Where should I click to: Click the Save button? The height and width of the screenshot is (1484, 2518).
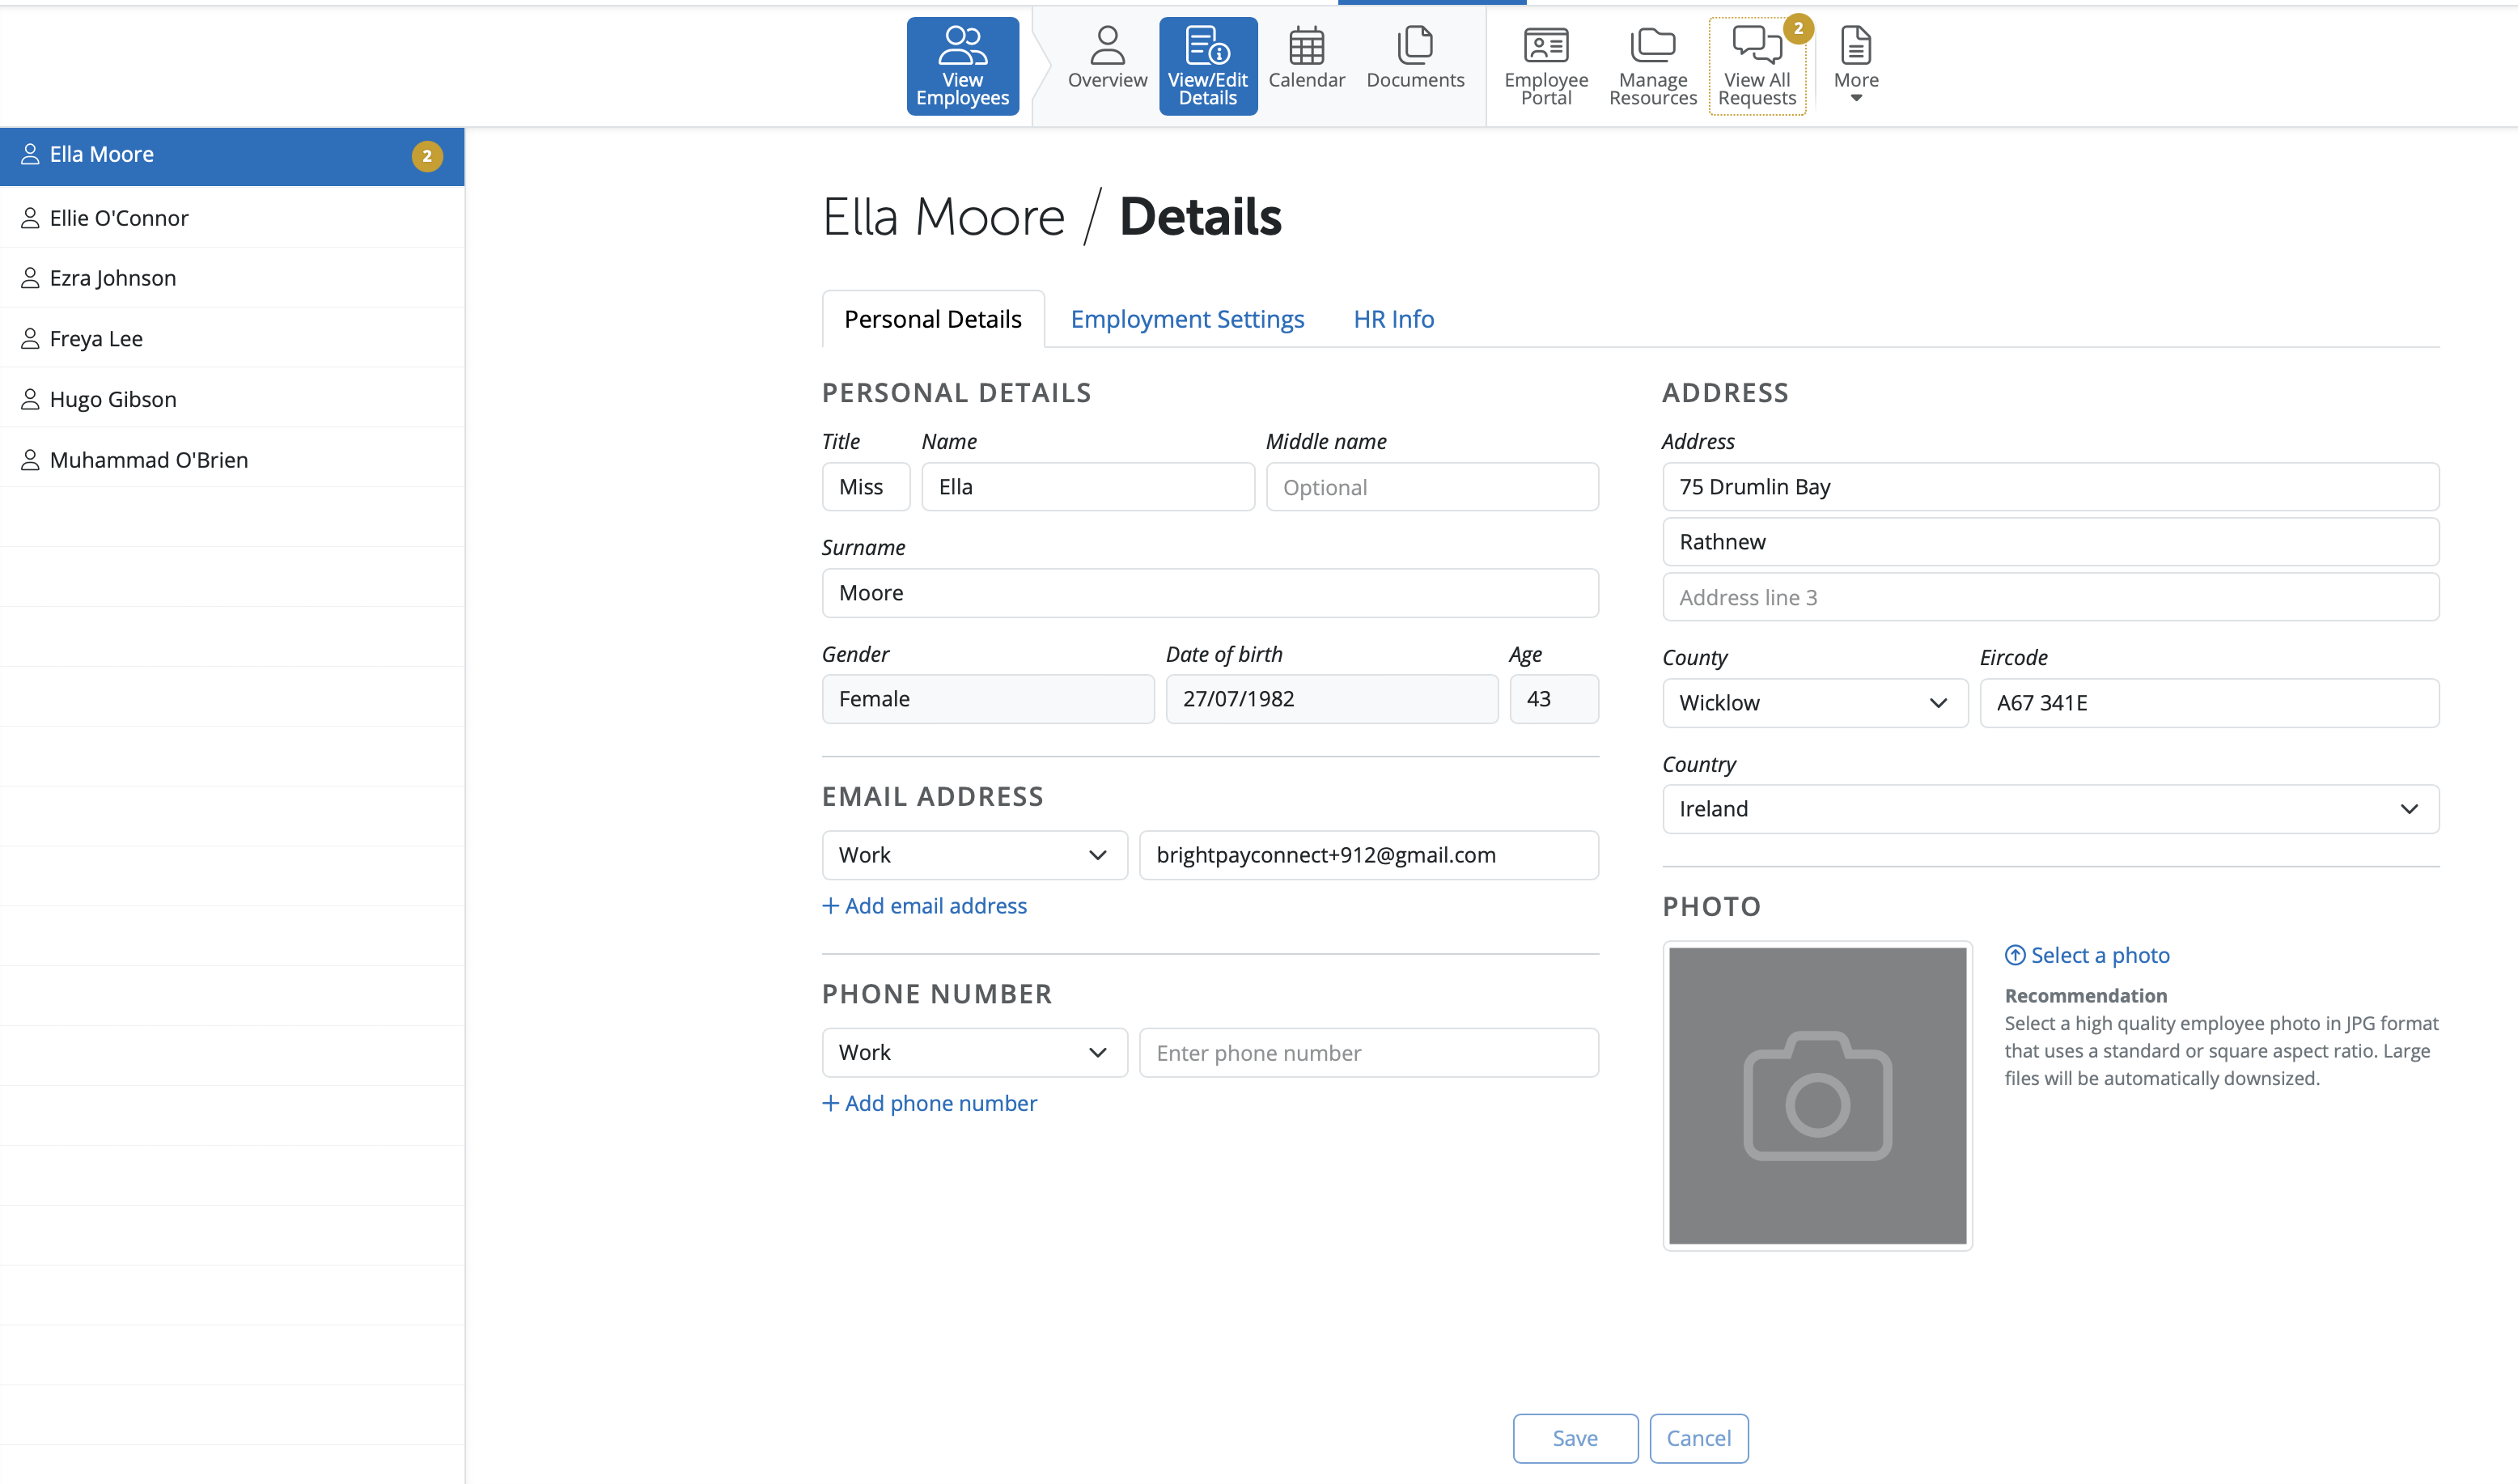coord(1574,1438)
